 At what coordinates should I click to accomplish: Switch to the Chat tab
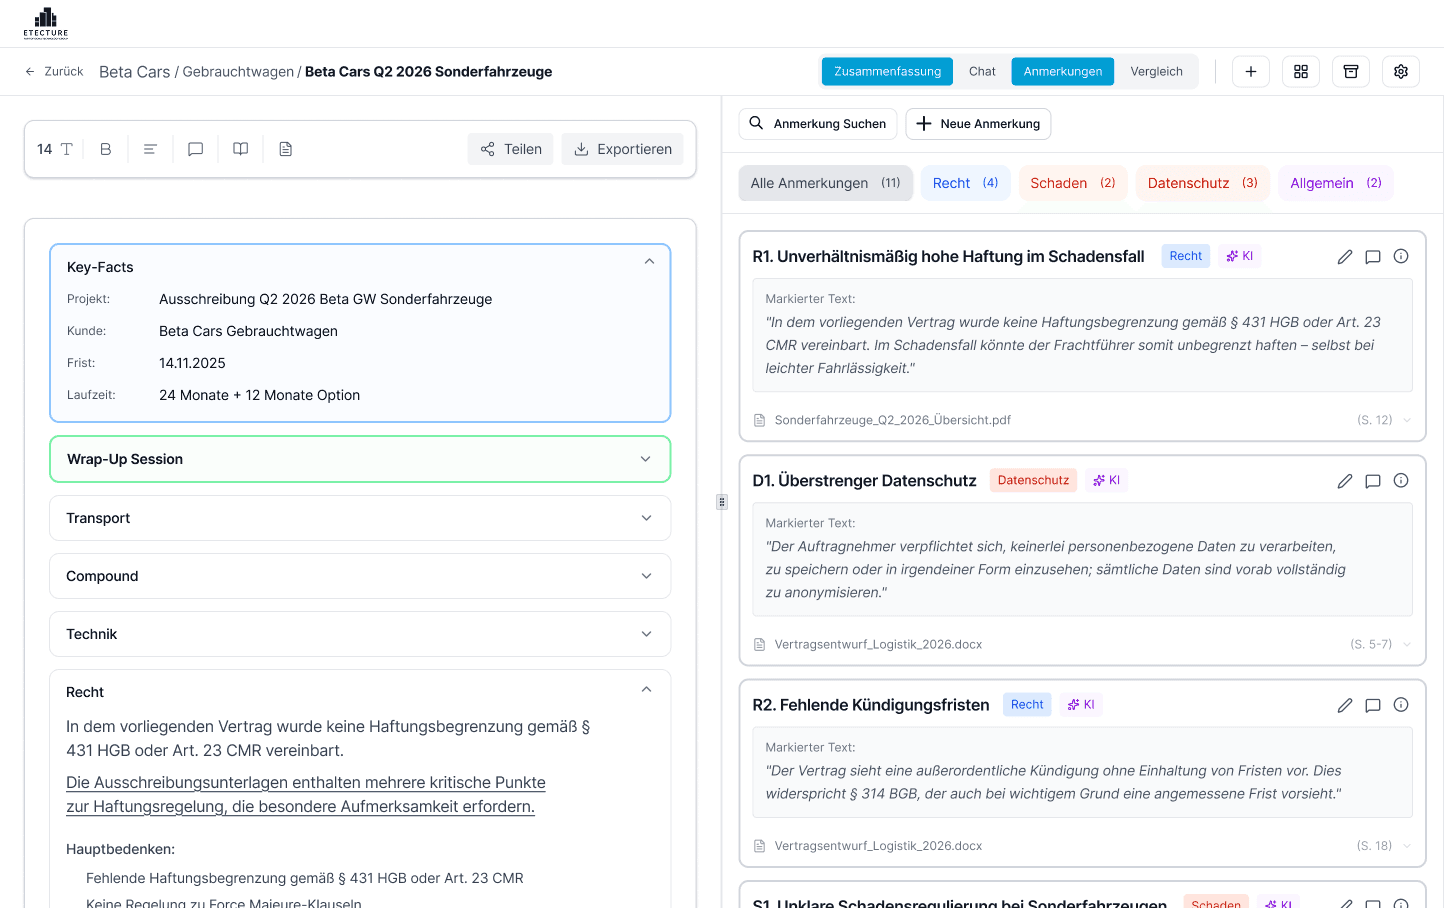(x=981, y=71)
